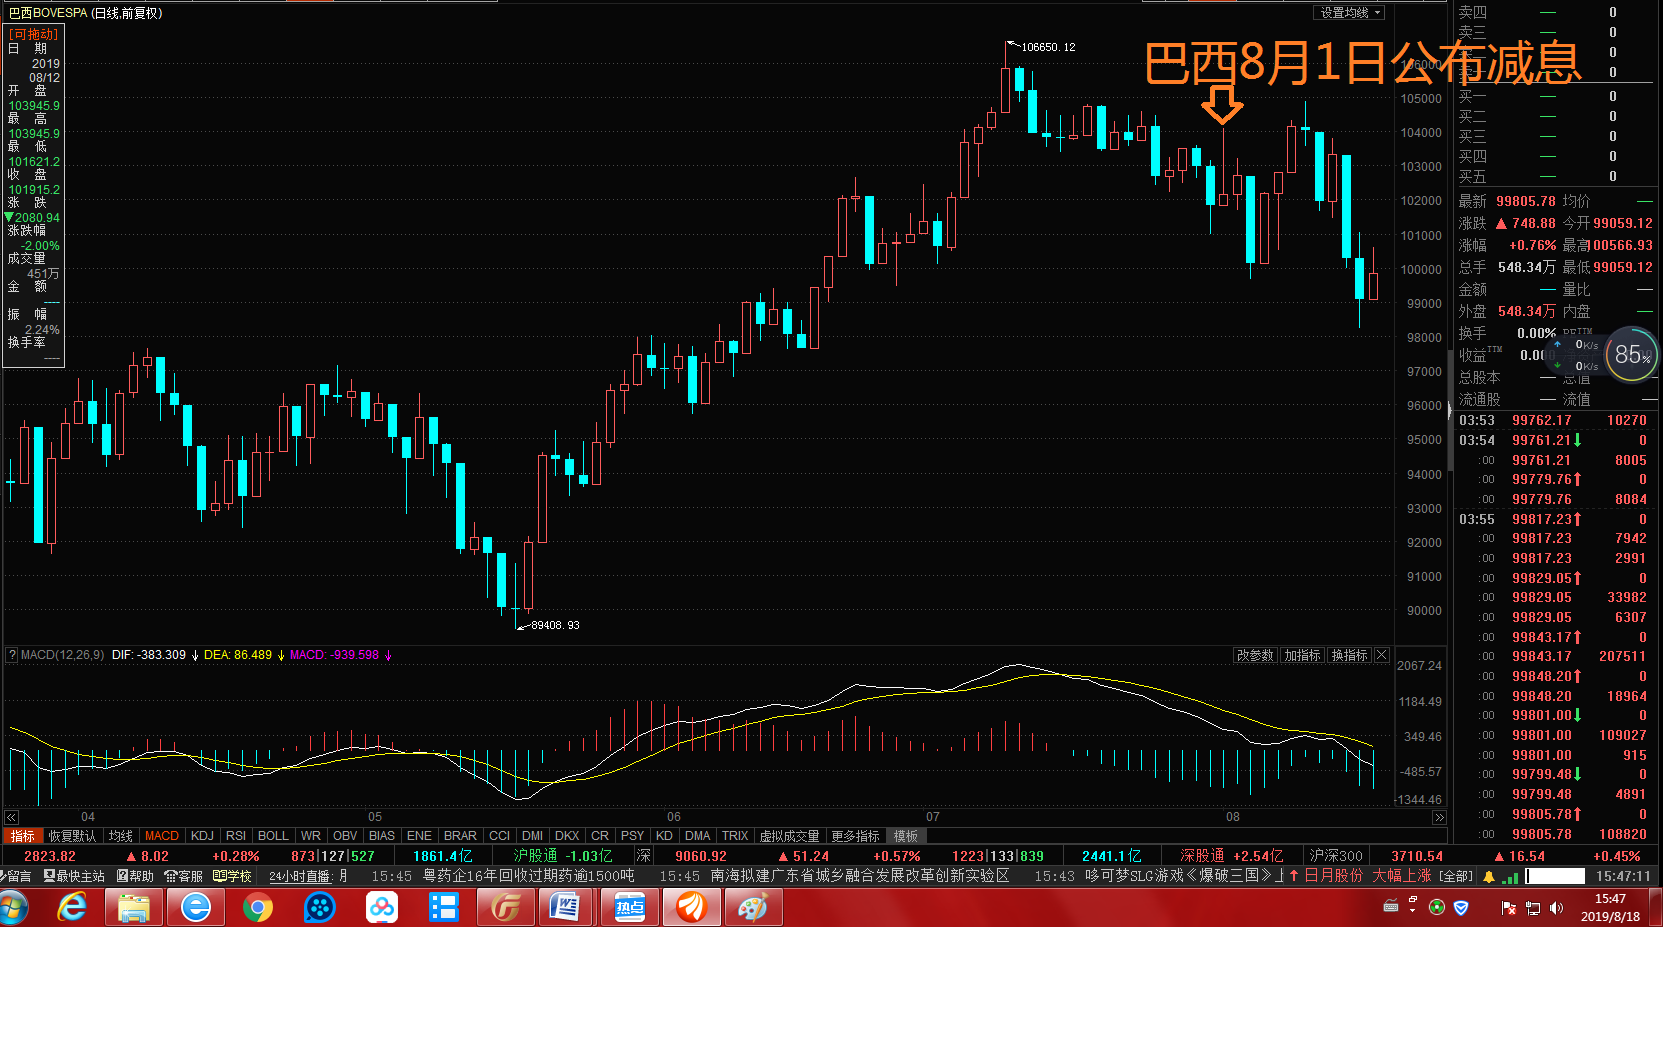Image resolution: width=1680 pixels, height=1050 pixels.
Task: Click the MACD help question mark icon
Action: click(12, 655)
